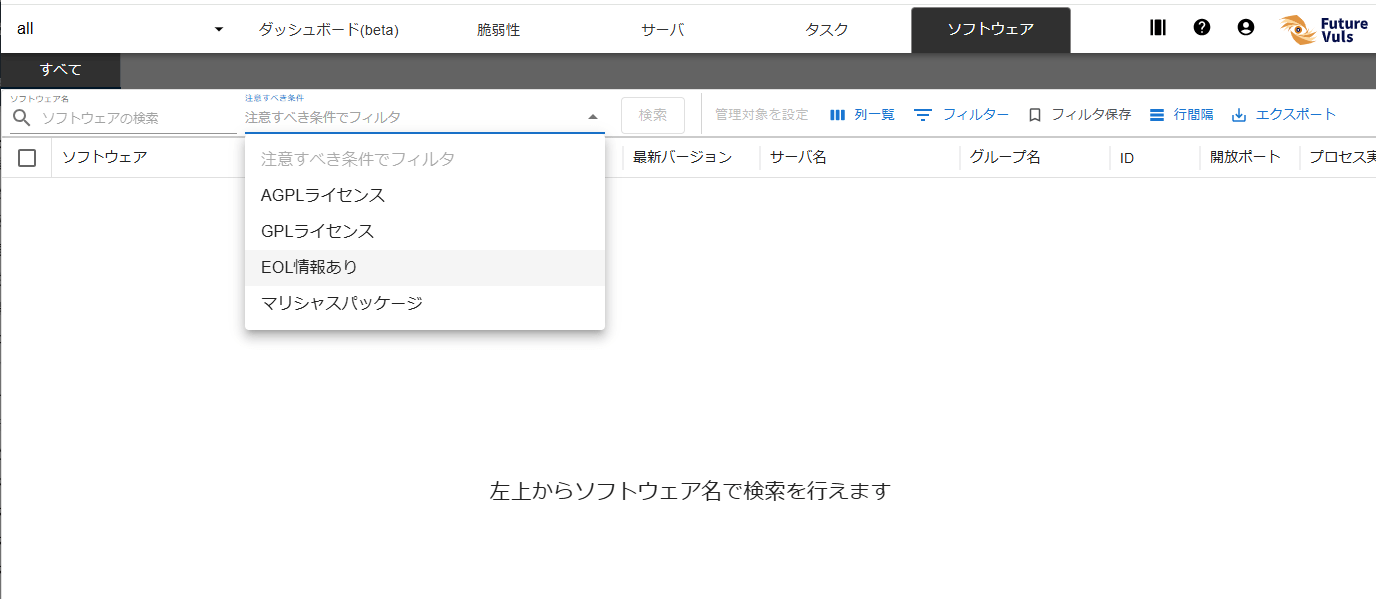Viewport: 1376px width, 599px height.
Task: Collapse the 注意すべき条件 filter dropdown arrow
Action: (x=593, y=117)
